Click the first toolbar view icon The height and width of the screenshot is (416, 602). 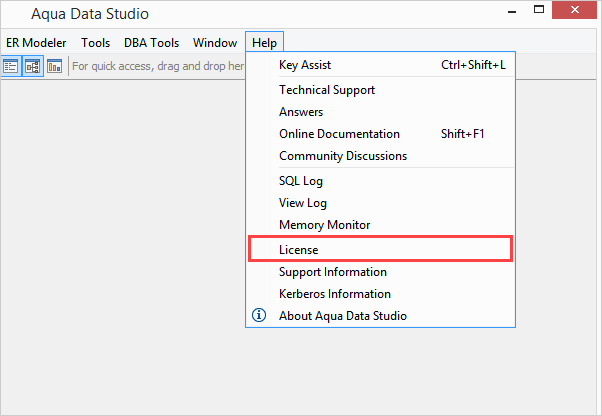click(11, 66)
